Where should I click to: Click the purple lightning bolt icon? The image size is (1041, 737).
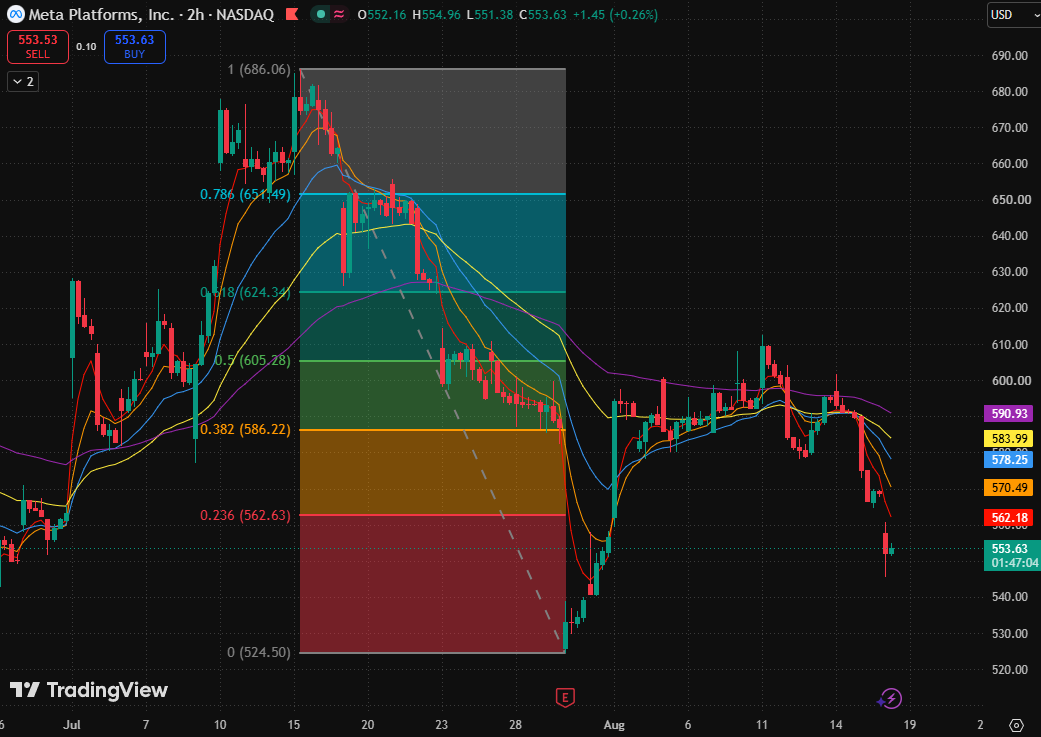click(890, 698)
